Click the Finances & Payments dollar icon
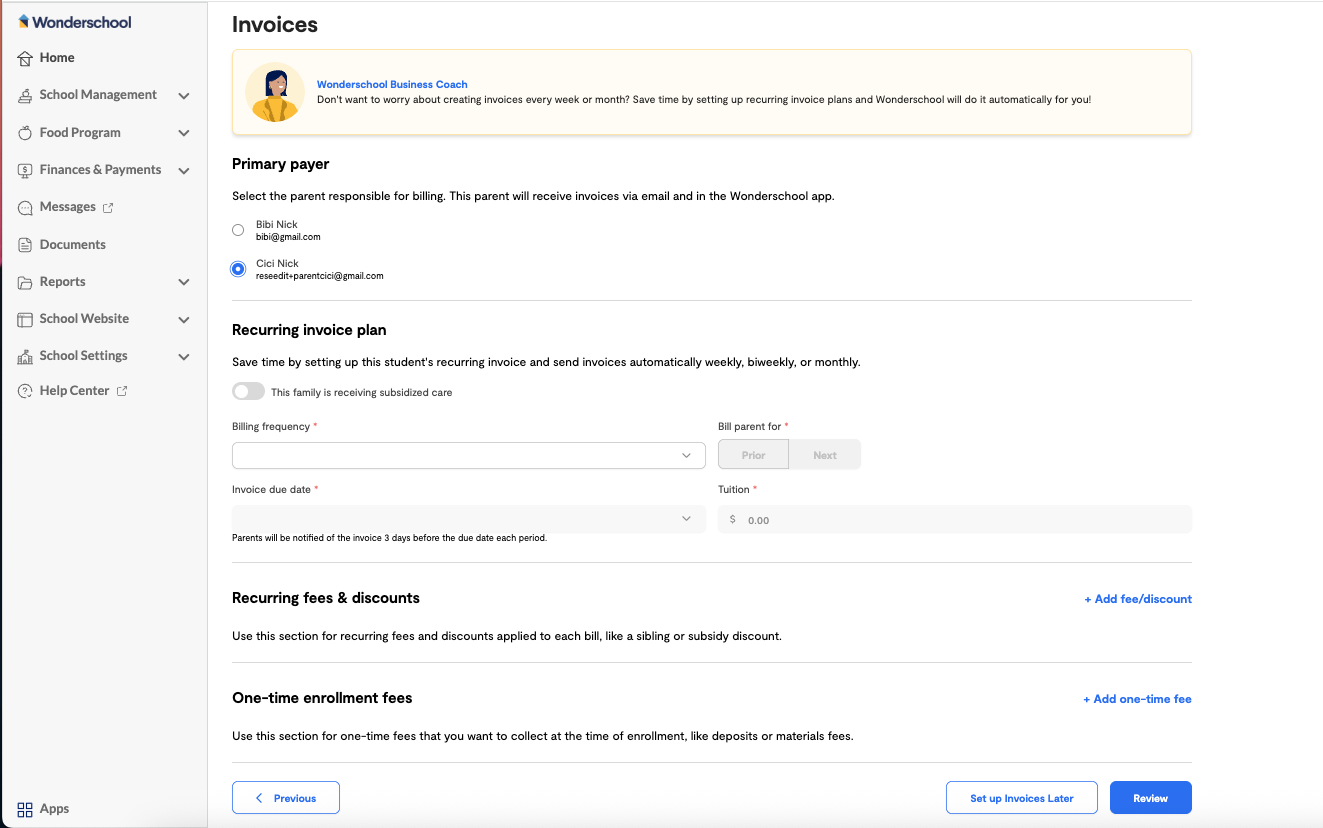This screenshot has width=1323, height=828. [25, 170]
